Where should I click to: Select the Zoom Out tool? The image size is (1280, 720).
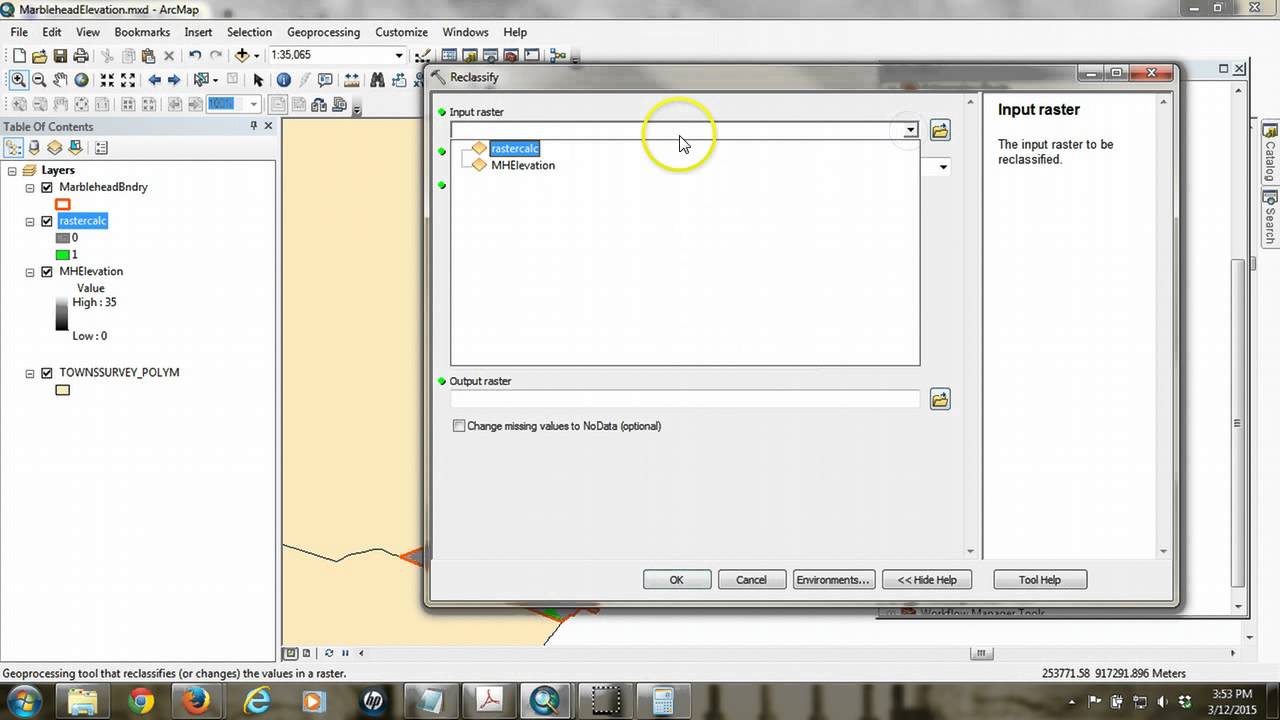click(x=40, y=80)
